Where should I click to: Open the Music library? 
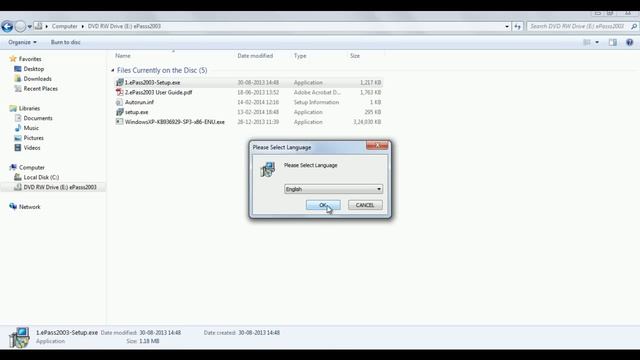[x=31, y=128]
